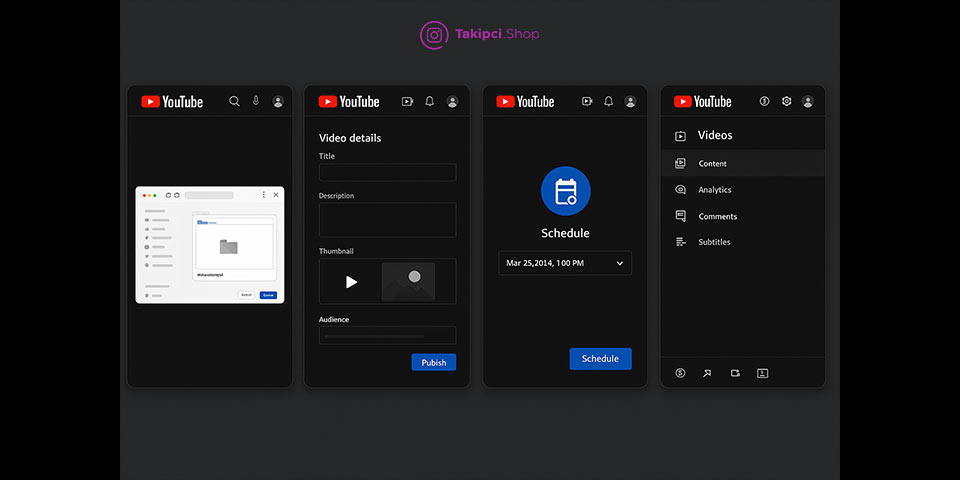Open the Mar 25, 2014 date dropdown
The width and height of the screenshot is (960, 480).
pos(565,263)
